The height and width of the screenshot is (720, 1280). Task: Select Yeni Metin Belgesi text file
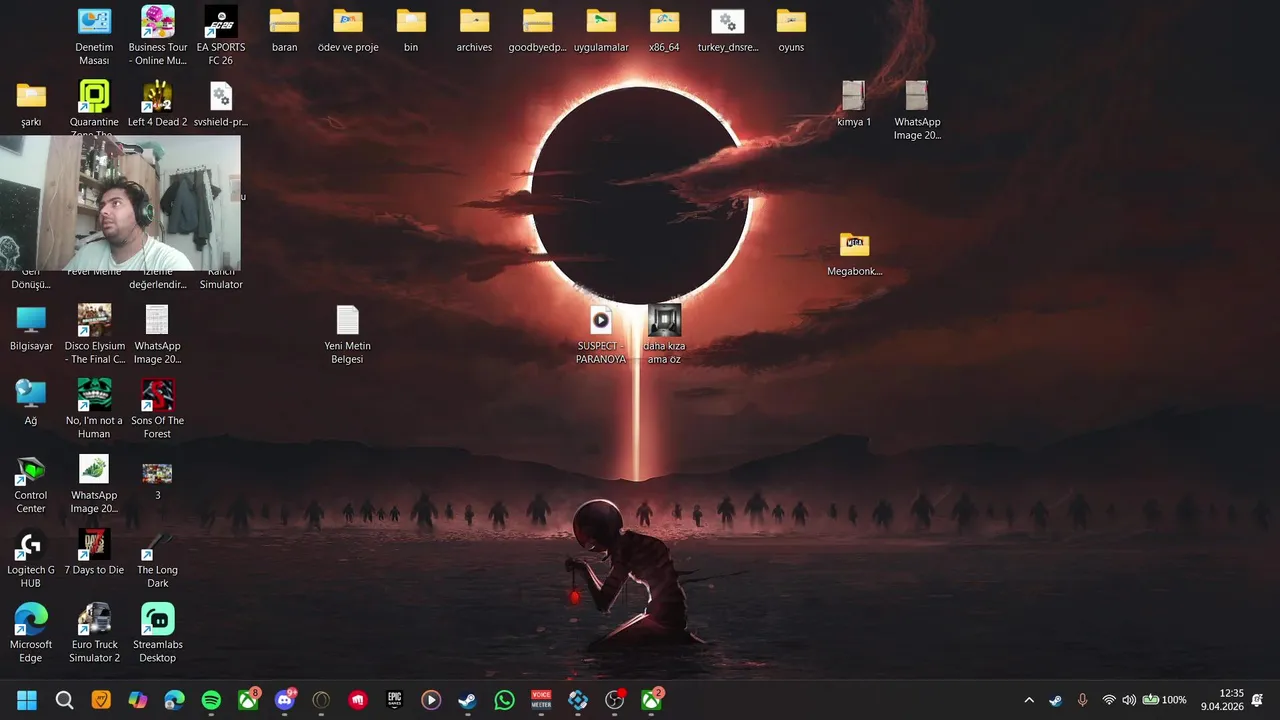[x=348, y=335]
